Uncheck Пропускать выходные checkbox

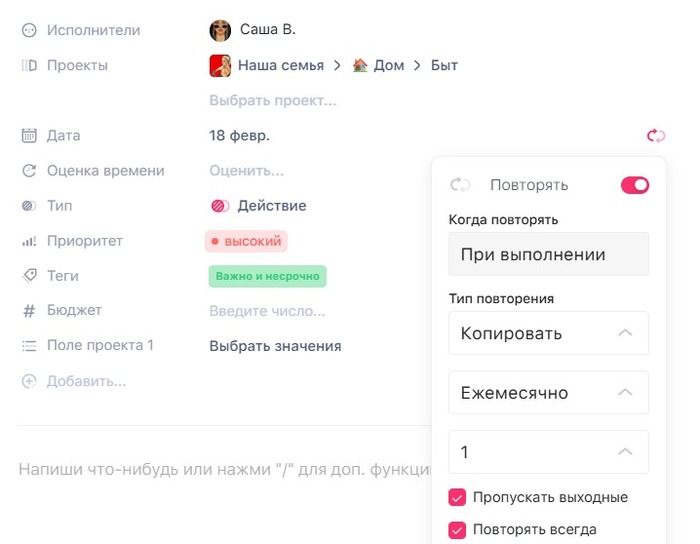458,497
